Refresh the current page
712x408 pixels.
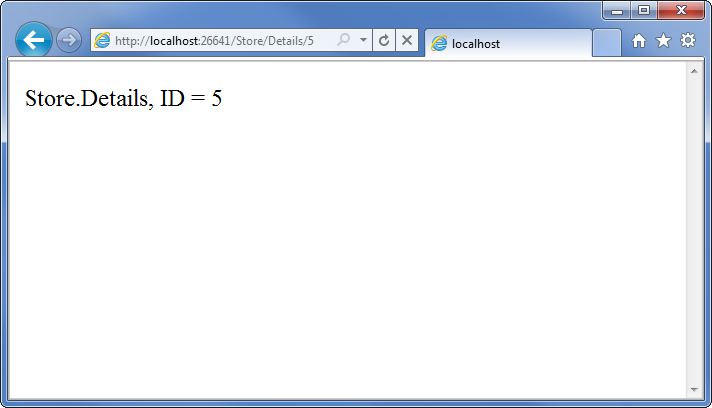(x=384, y=41)
